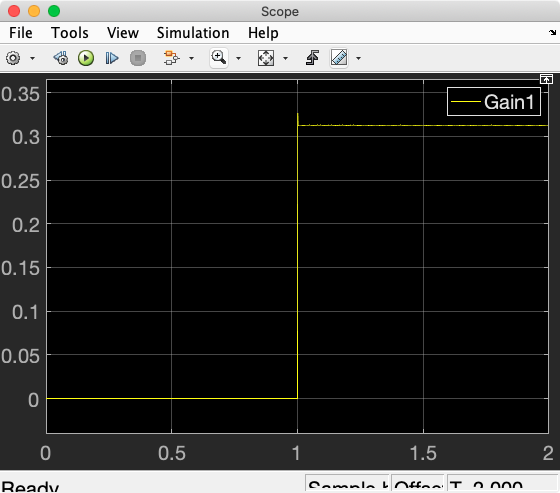Expand the axes scaling dropdown arrow
The image size is (560, 493).
coord(285,58)
